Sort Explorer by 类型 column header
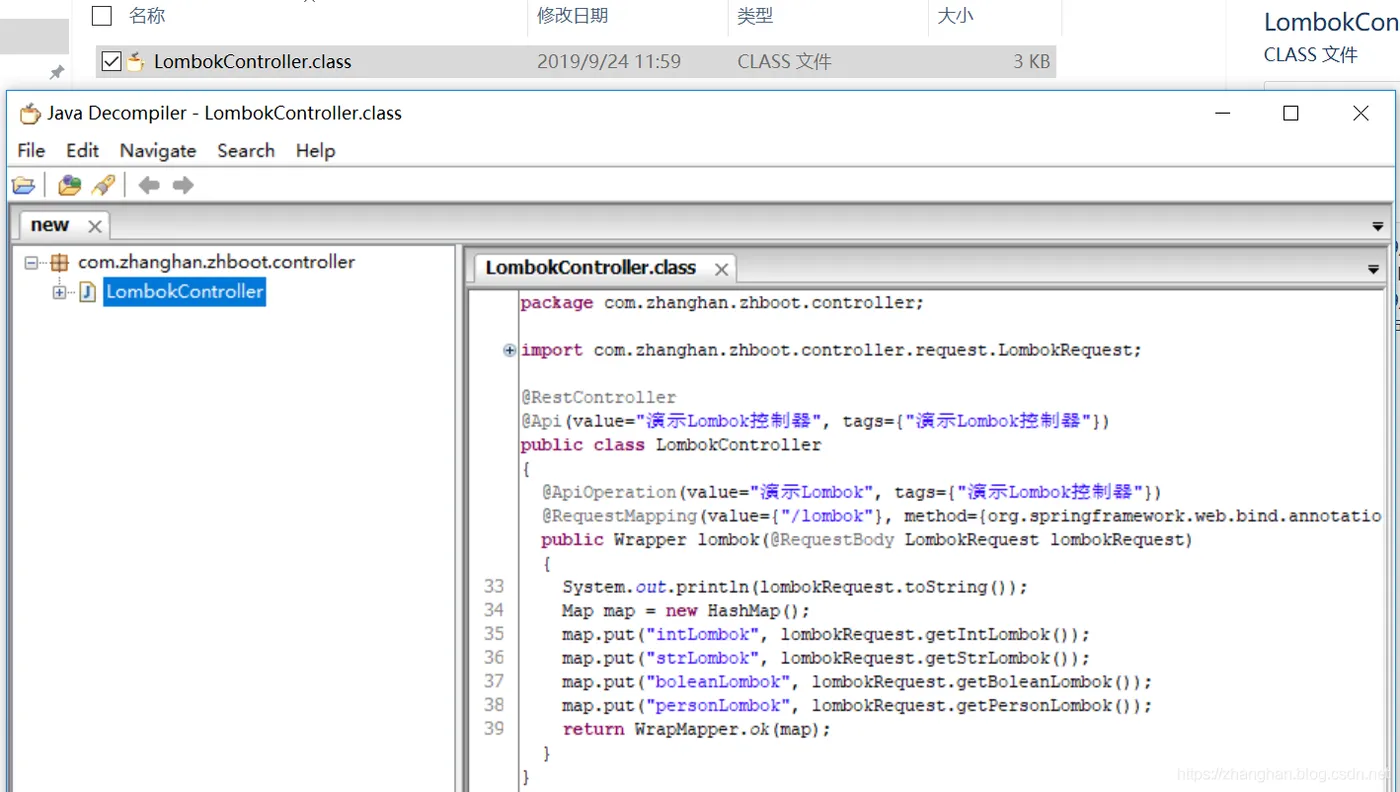The image size is (1400, 792). 755,15
